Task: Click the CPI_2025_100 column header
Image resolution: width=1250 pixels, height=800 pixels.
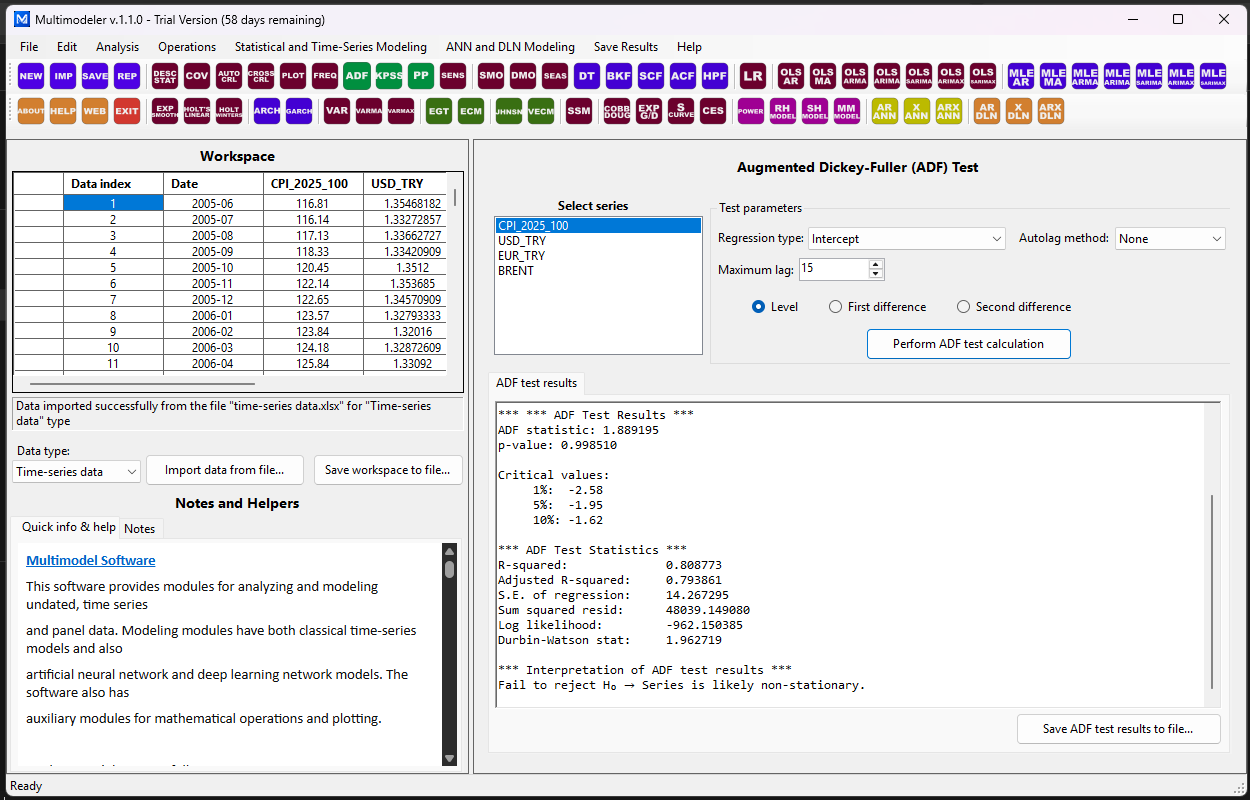Action: (313, 184)
